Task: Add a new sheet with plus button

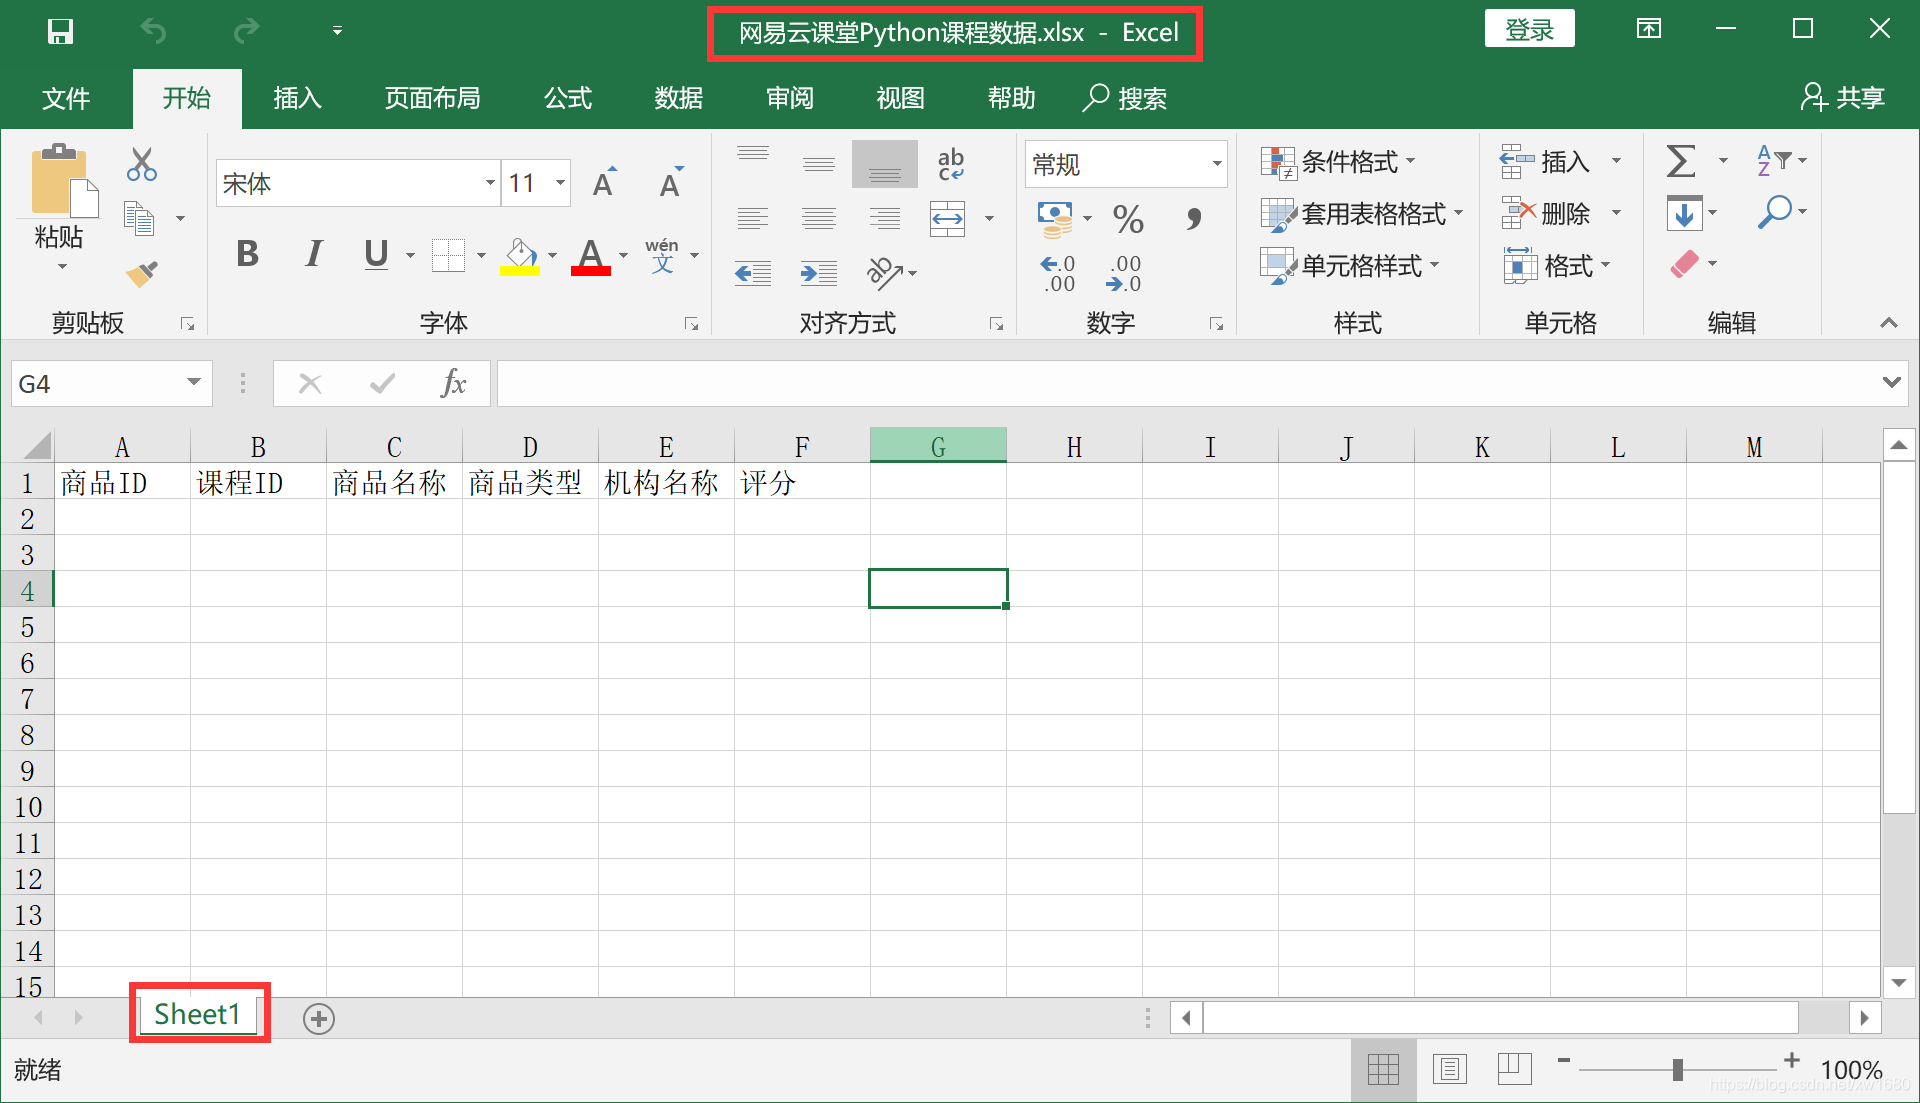Action: tap(319, 1018)
